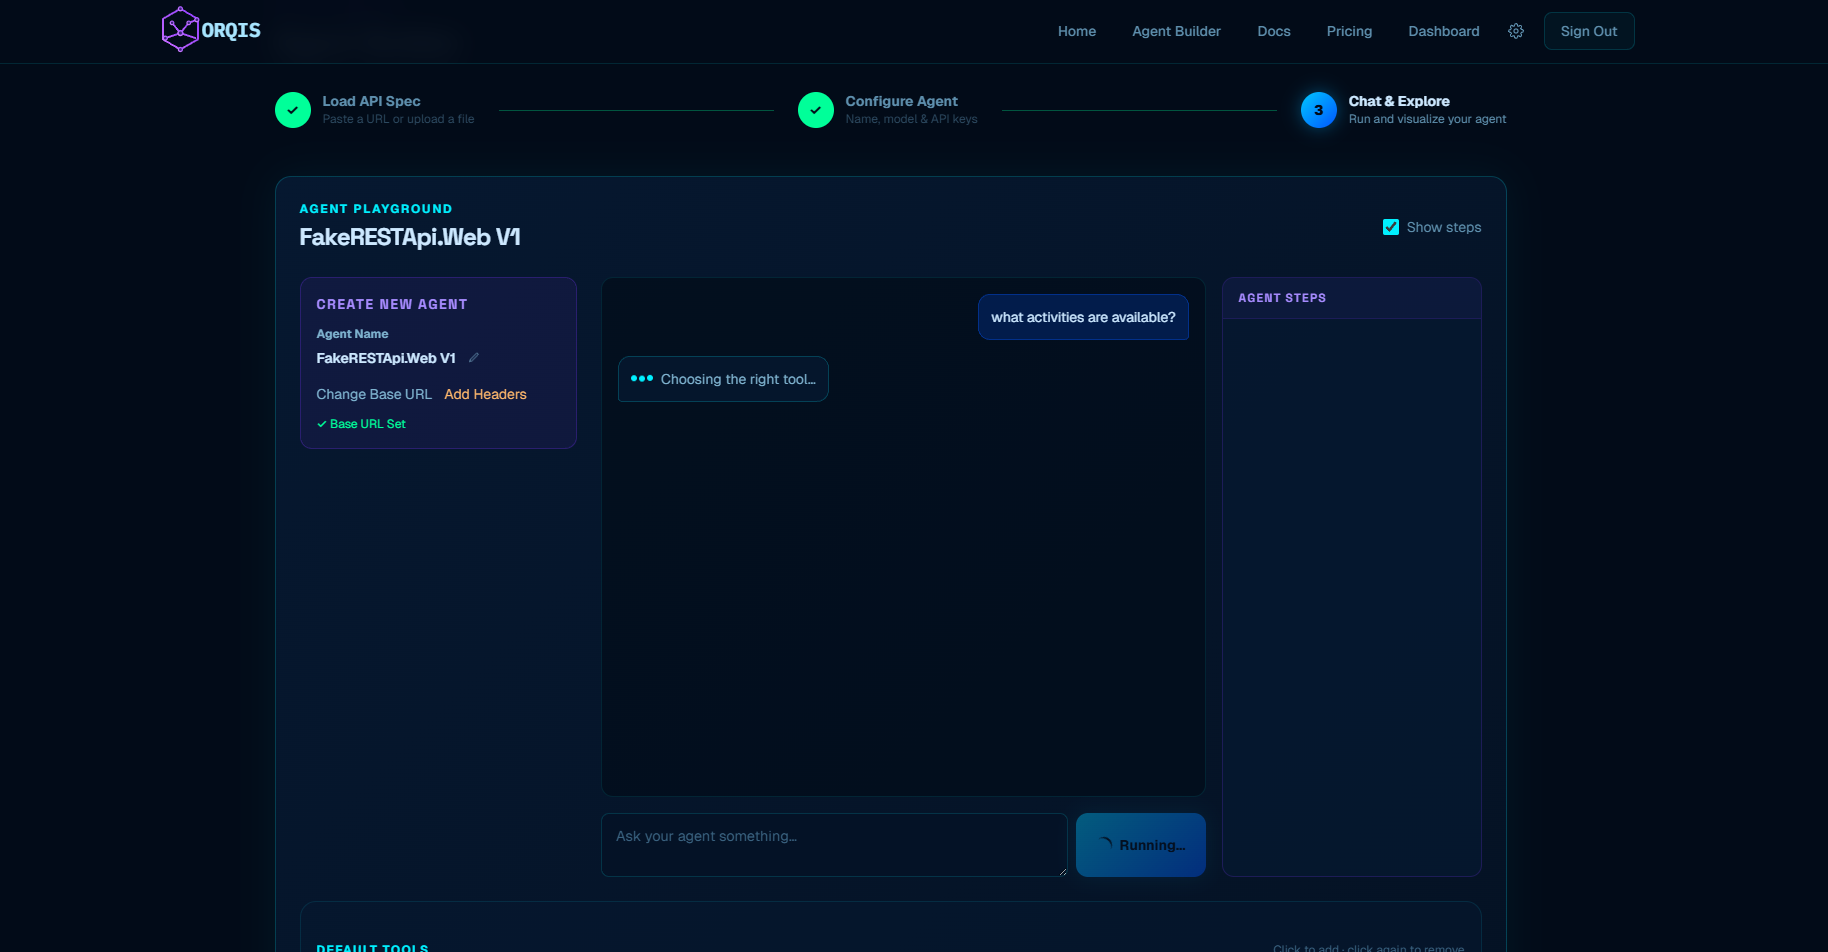Open the Pricing page
The width and height of the screenshot is (1828, 952).
pyautogui.click(x=1349, y=31)
